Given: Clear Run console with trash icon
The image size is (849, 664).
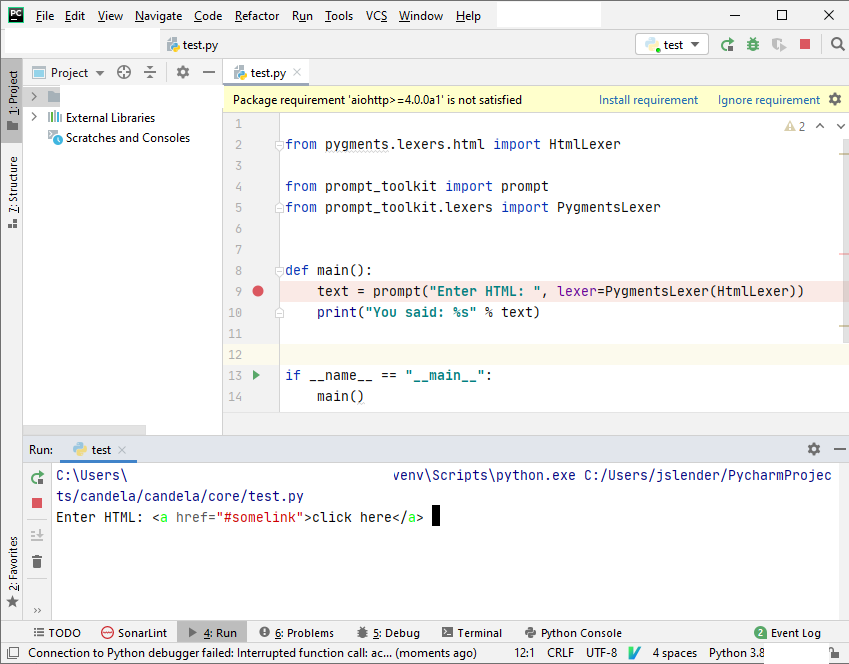Looking at the screenshot, I should [x=37, y=562].
